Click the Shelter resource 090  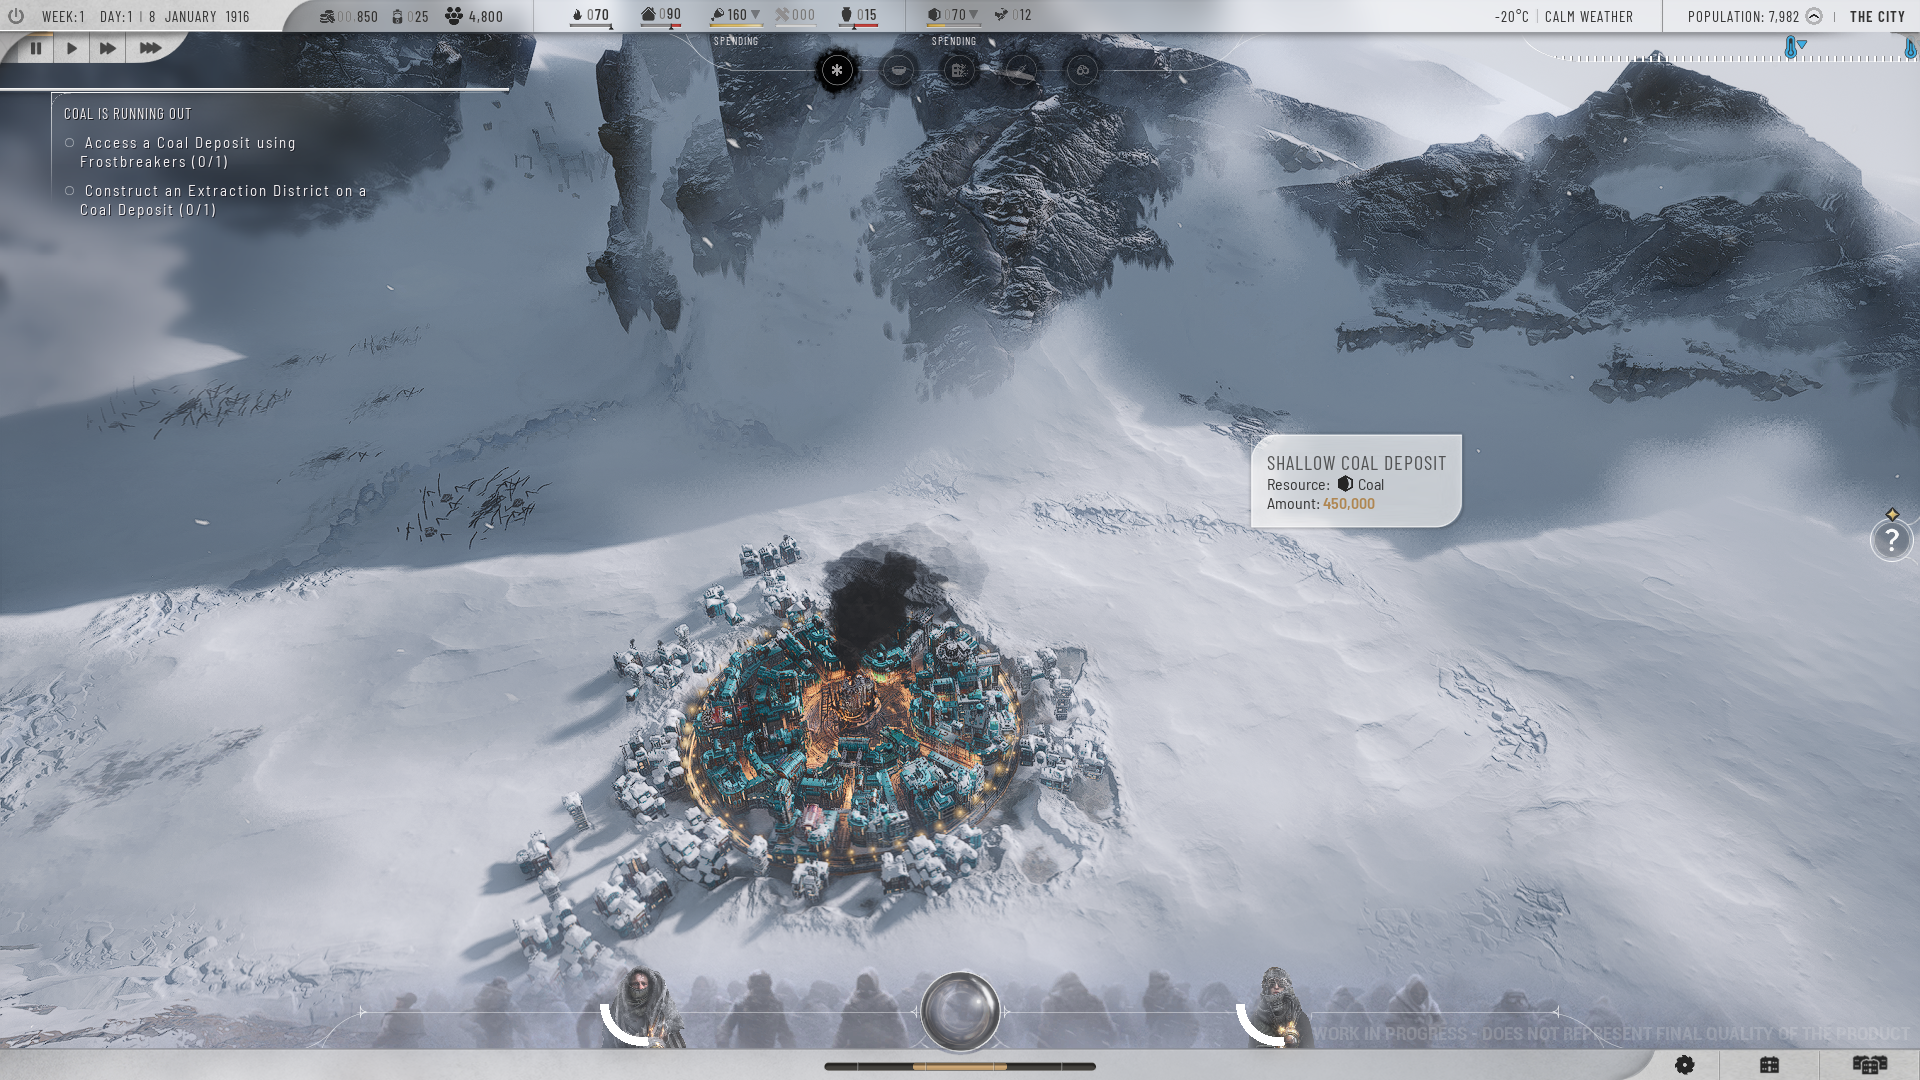(x=661, y=15)
